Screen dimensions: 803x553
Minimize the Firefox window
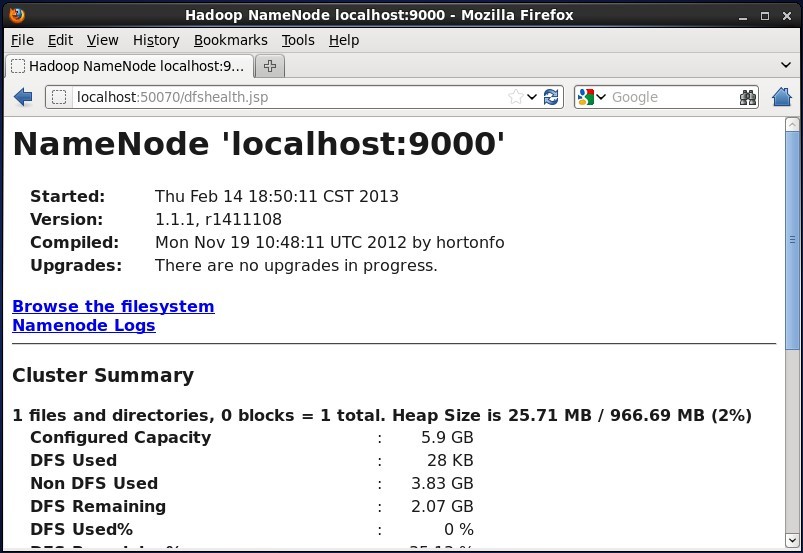[x=743, y=16]
